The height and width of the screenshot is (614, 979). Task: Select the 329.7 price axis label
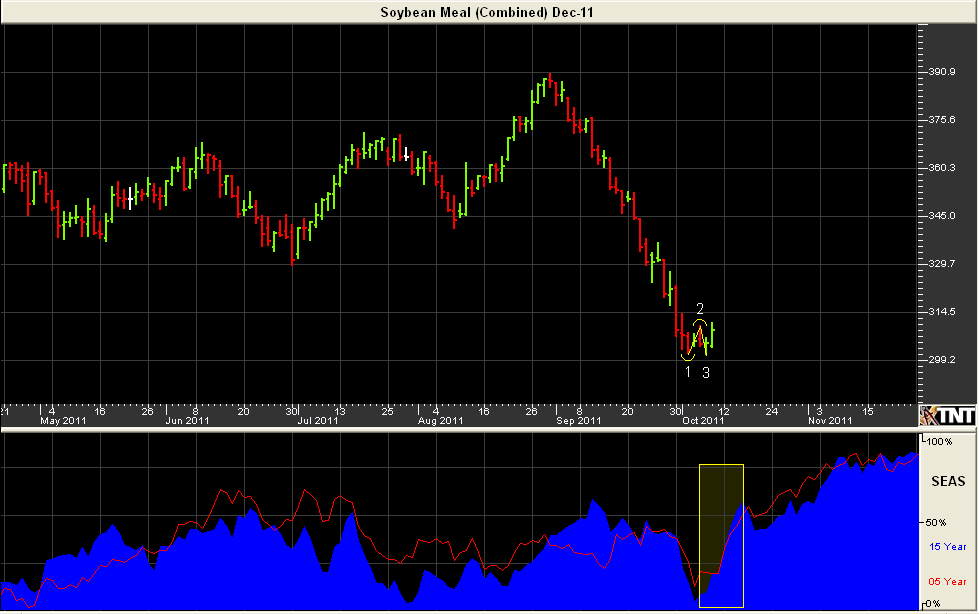pos(942,264)
